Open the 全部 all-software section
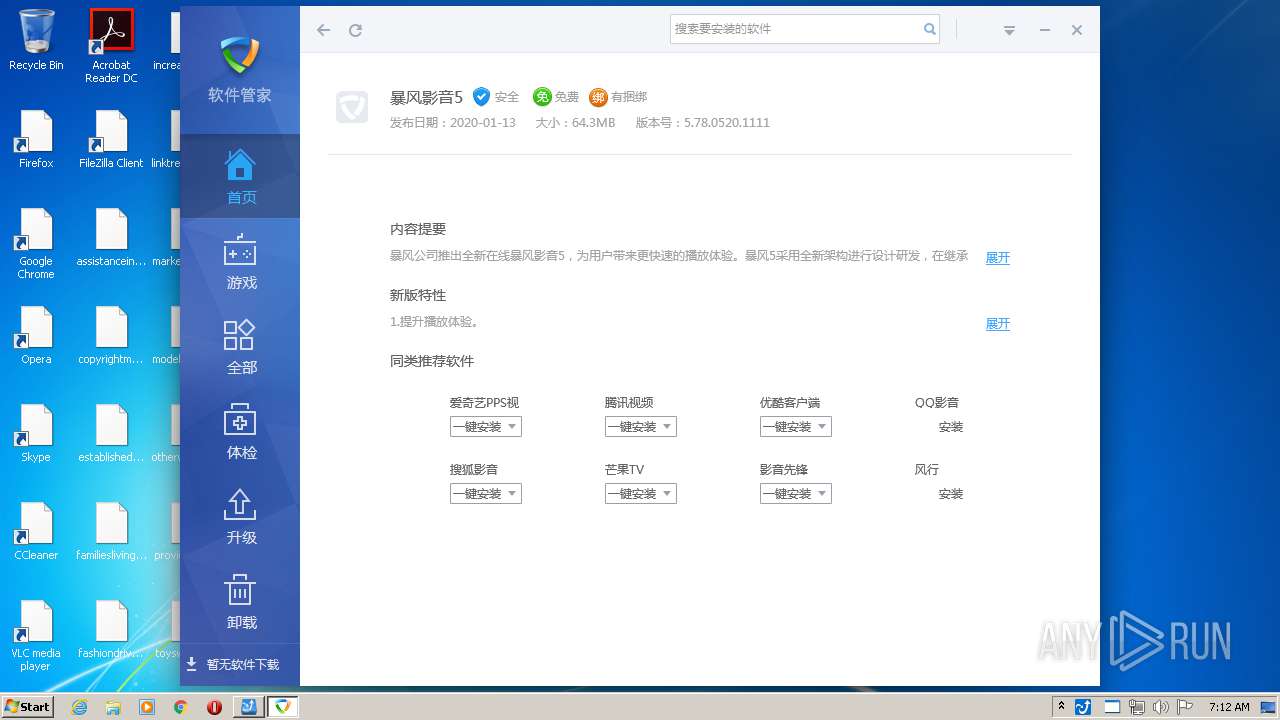1280x720 pixels. pyautogui.click(x=240, y=347)
